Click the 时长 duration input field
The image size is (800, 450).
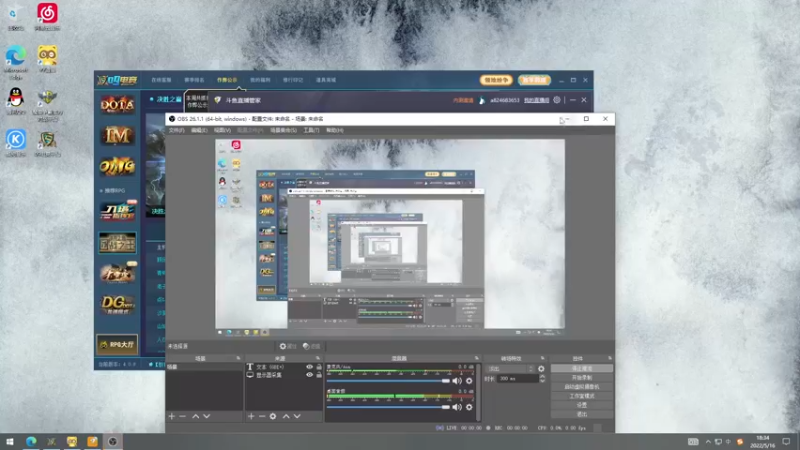(x=517, y=379)
